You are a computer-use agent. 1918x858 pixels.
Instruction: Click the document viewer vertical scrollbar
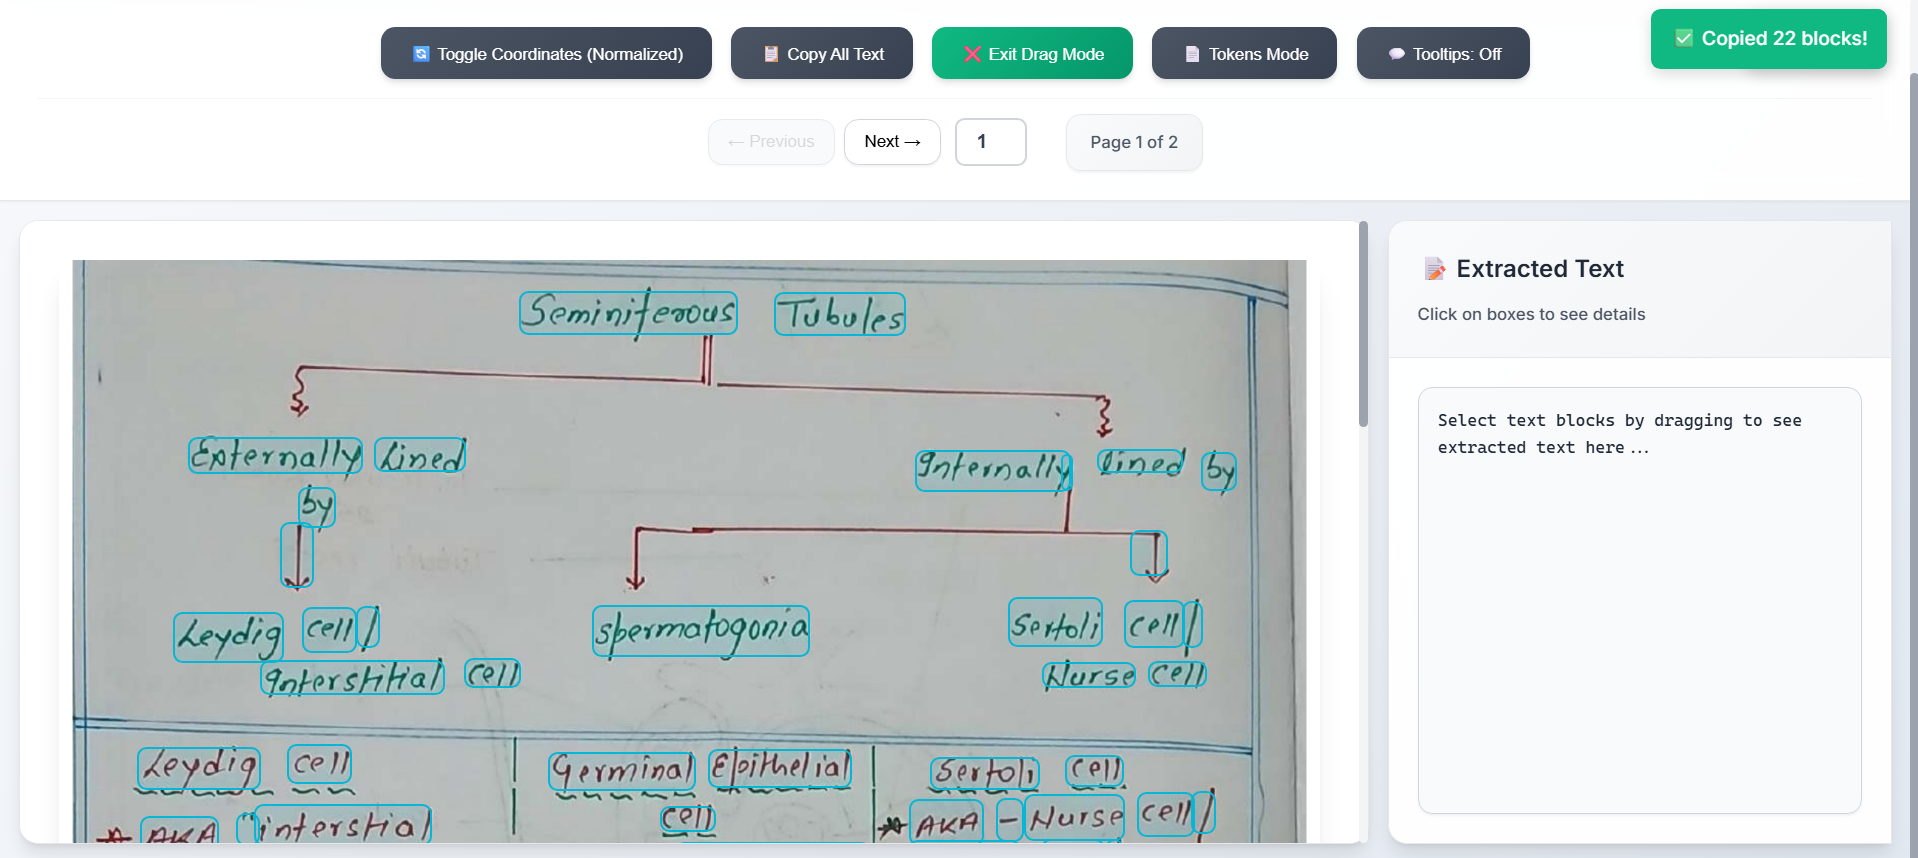coord(1363,325)
